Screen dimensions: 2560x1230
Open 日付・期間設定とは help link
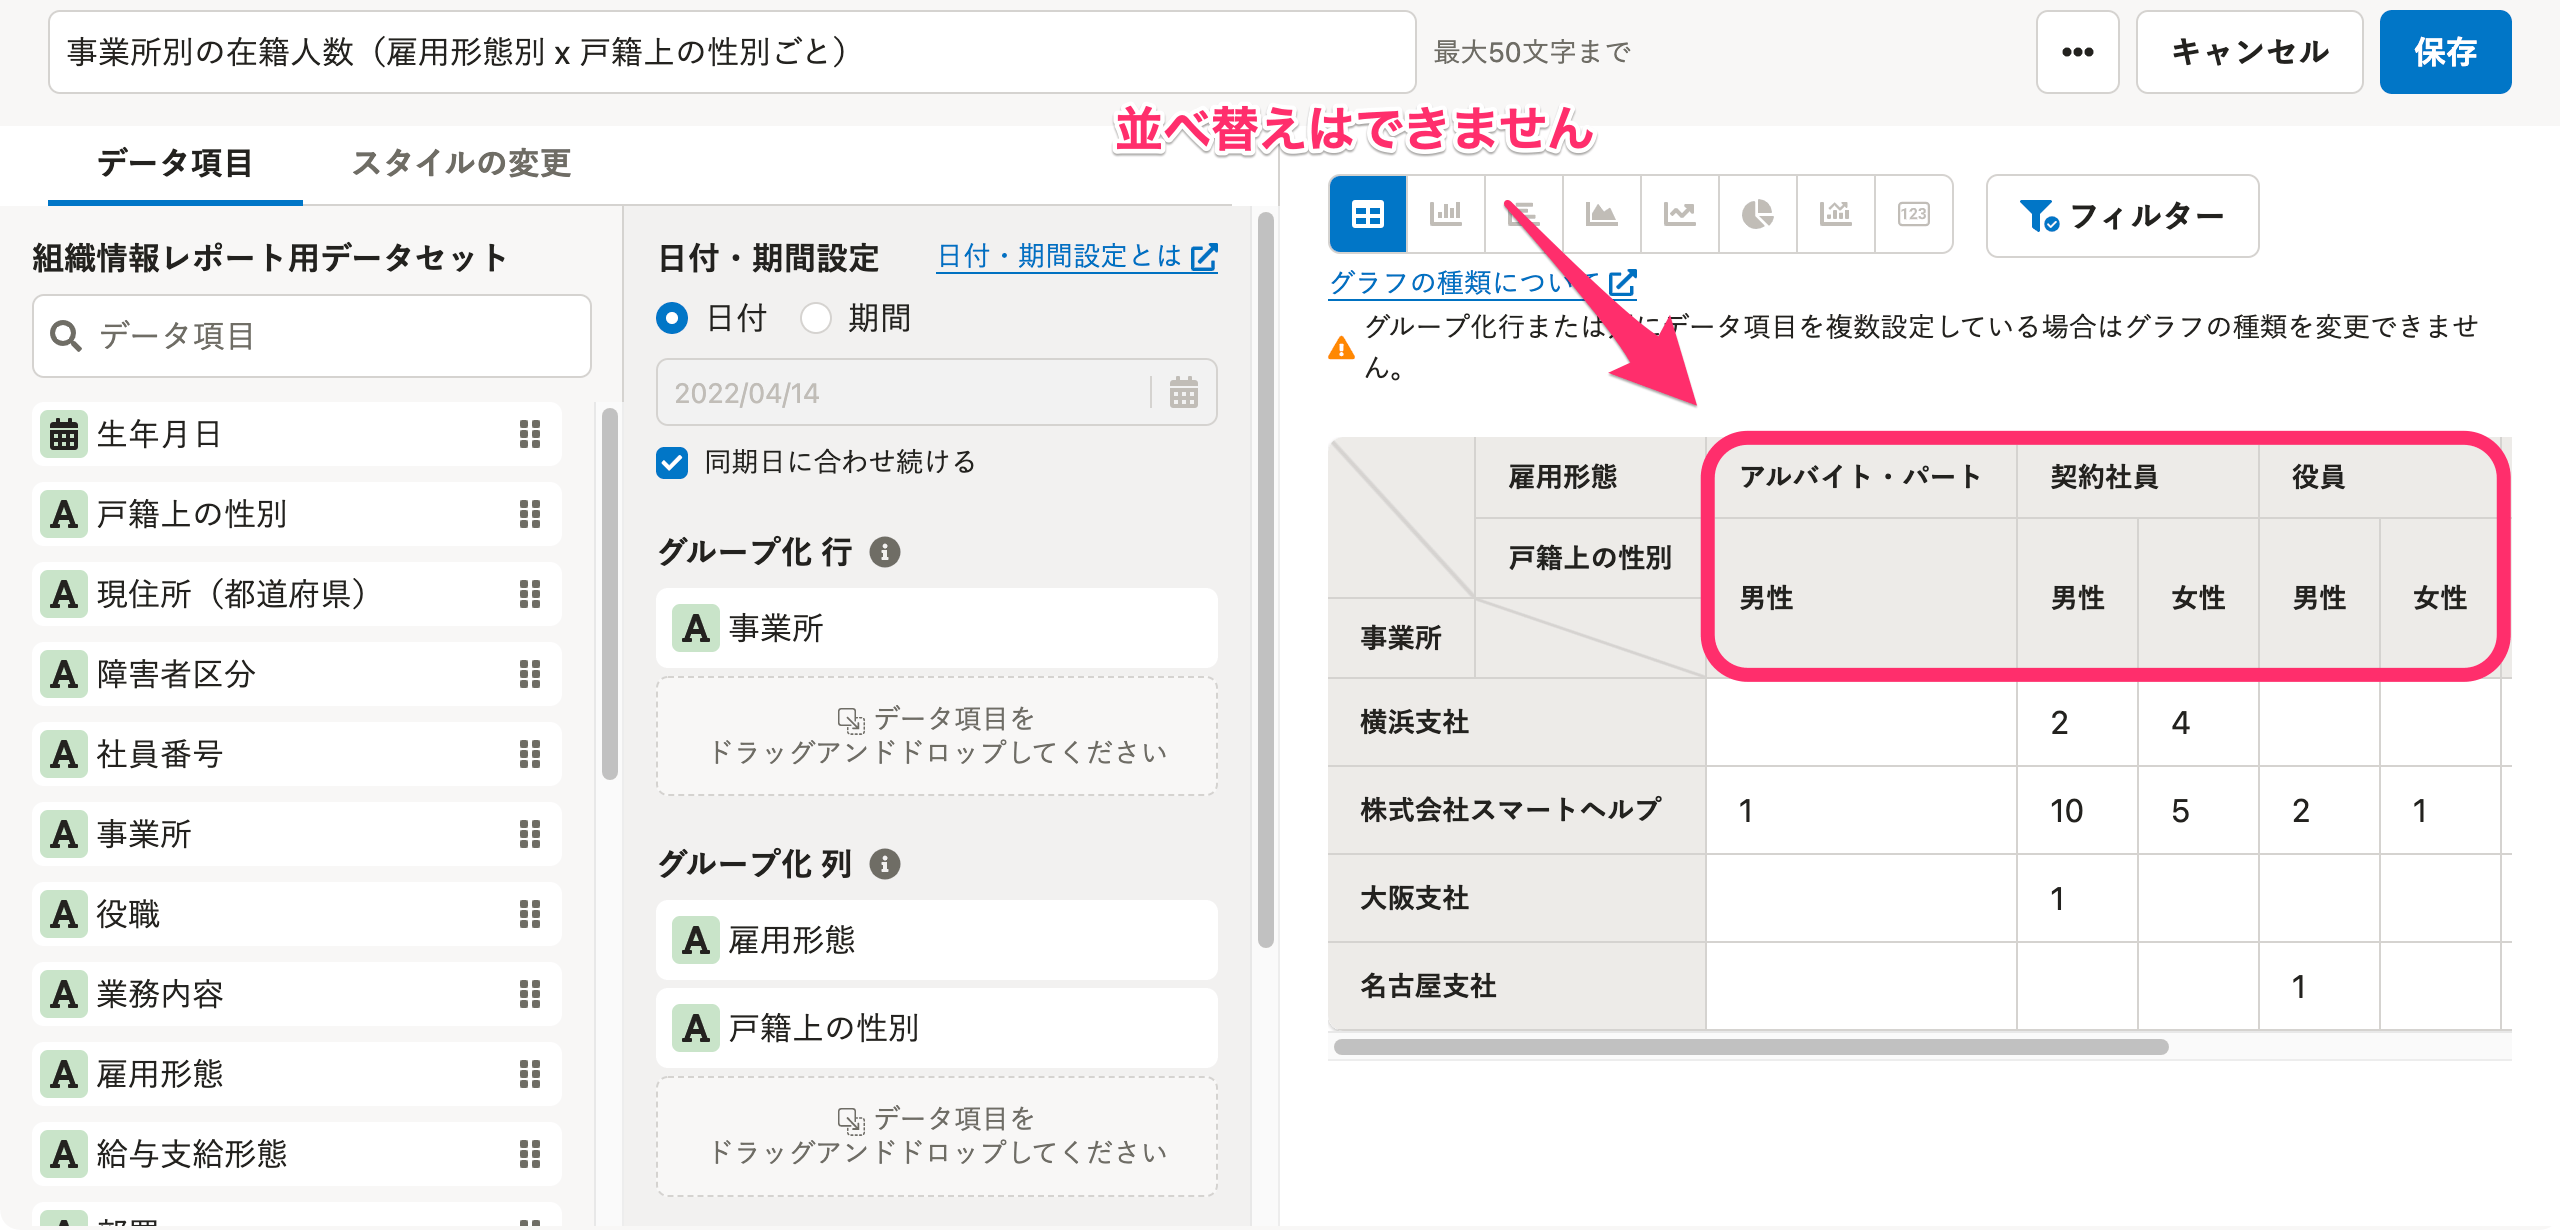(1077, 257)
